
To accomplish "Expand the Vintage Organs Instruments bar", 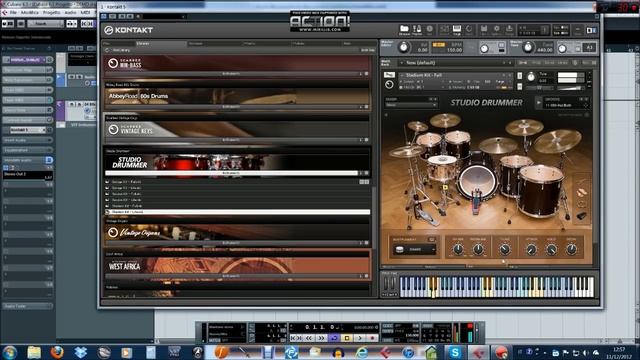I will 231,243.
